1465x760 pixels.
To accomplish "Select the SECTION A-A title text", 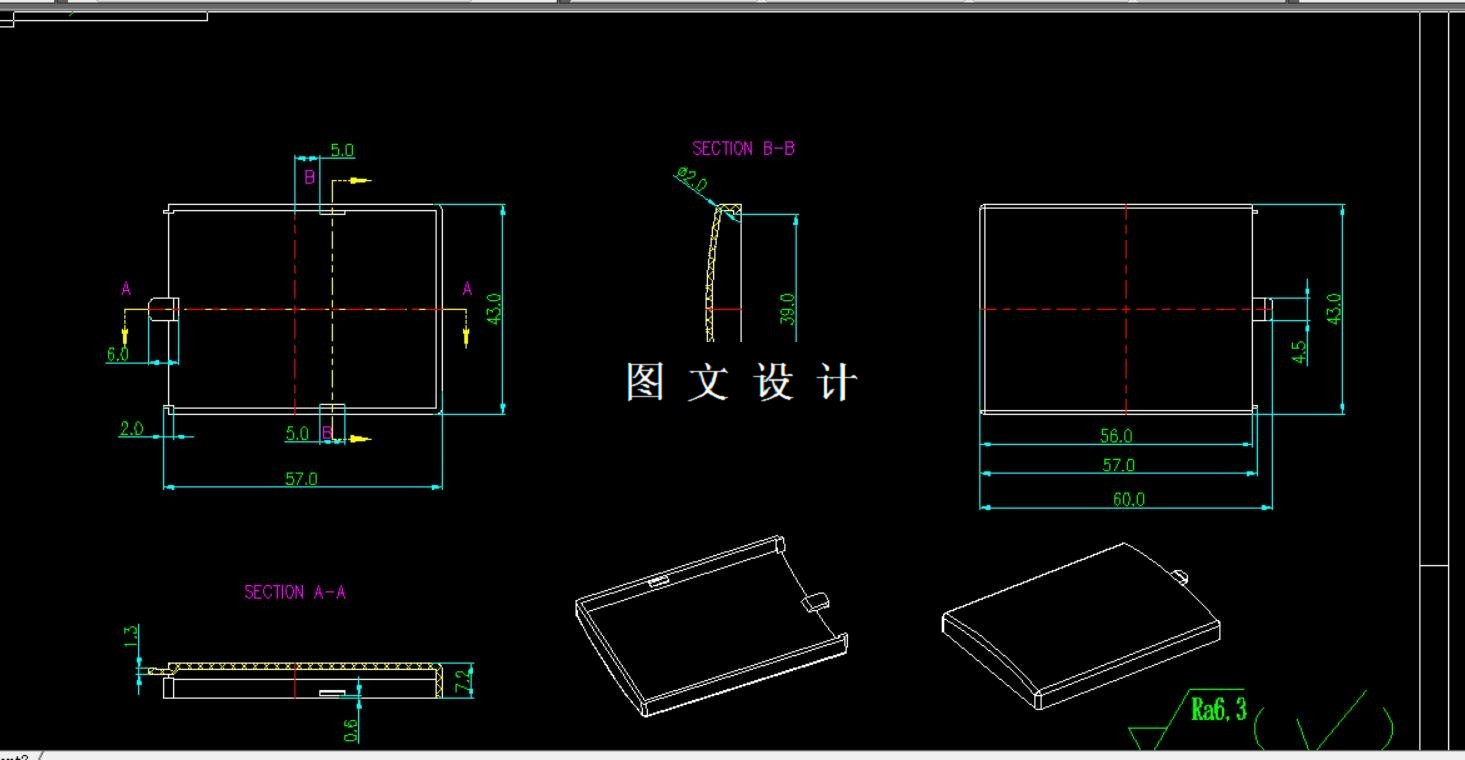I will point(295,592).
